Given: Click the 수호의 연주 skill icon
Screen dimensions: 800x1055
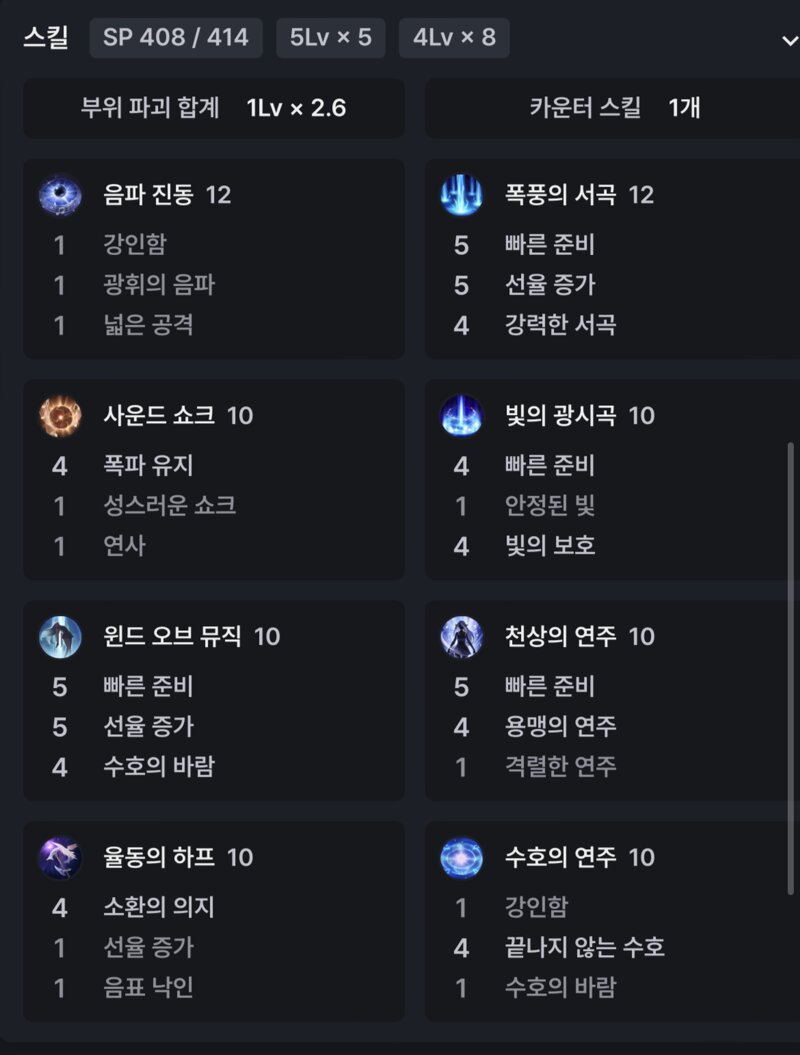Looking at the screenshot, I should [462, 858].
